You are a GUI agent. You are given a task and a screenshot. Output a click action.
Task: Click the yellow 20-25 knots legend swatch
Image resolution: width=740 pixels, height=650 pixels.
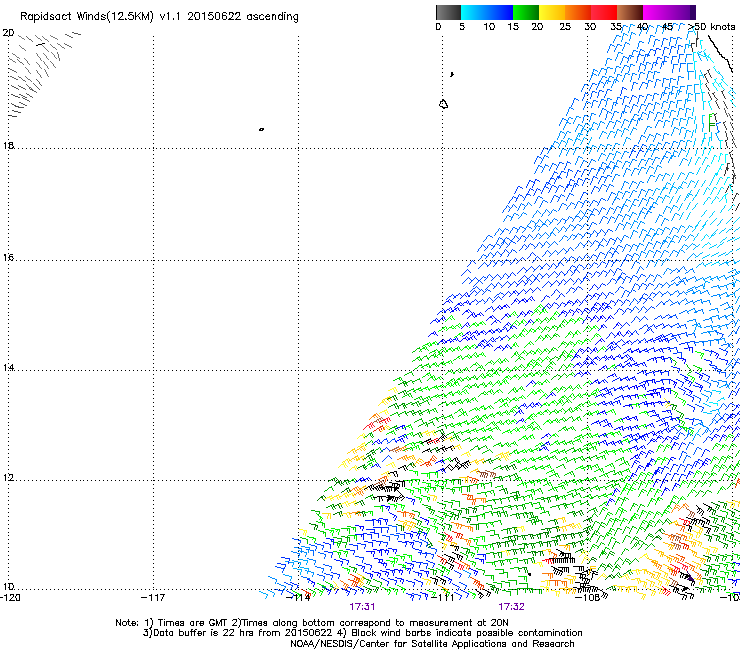[551, 12]
